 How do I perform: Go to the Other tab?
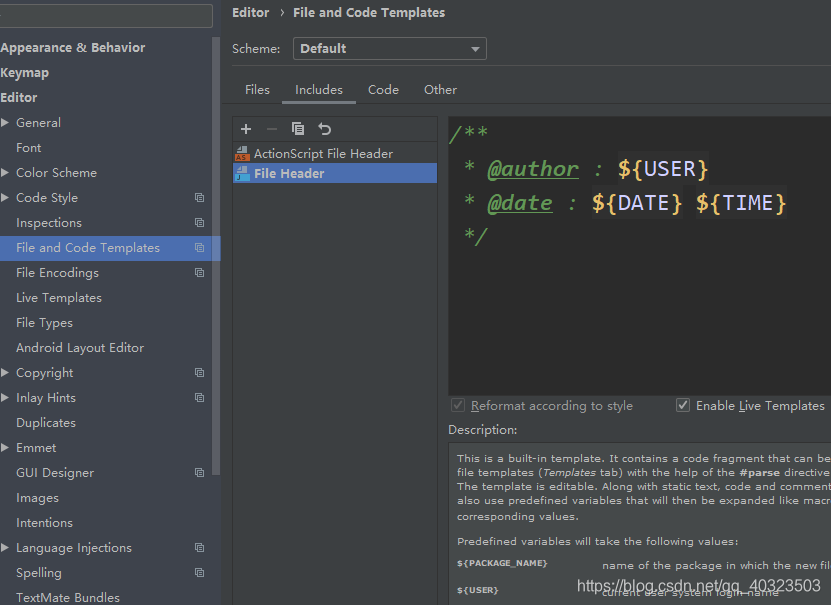[x=440, y=90]
